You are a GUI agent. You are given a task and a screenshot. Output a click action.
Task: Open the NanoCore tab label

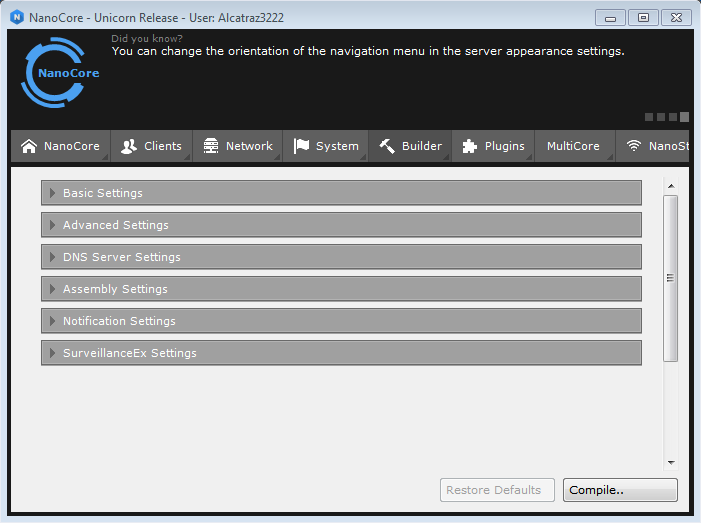tap(72, 146)
